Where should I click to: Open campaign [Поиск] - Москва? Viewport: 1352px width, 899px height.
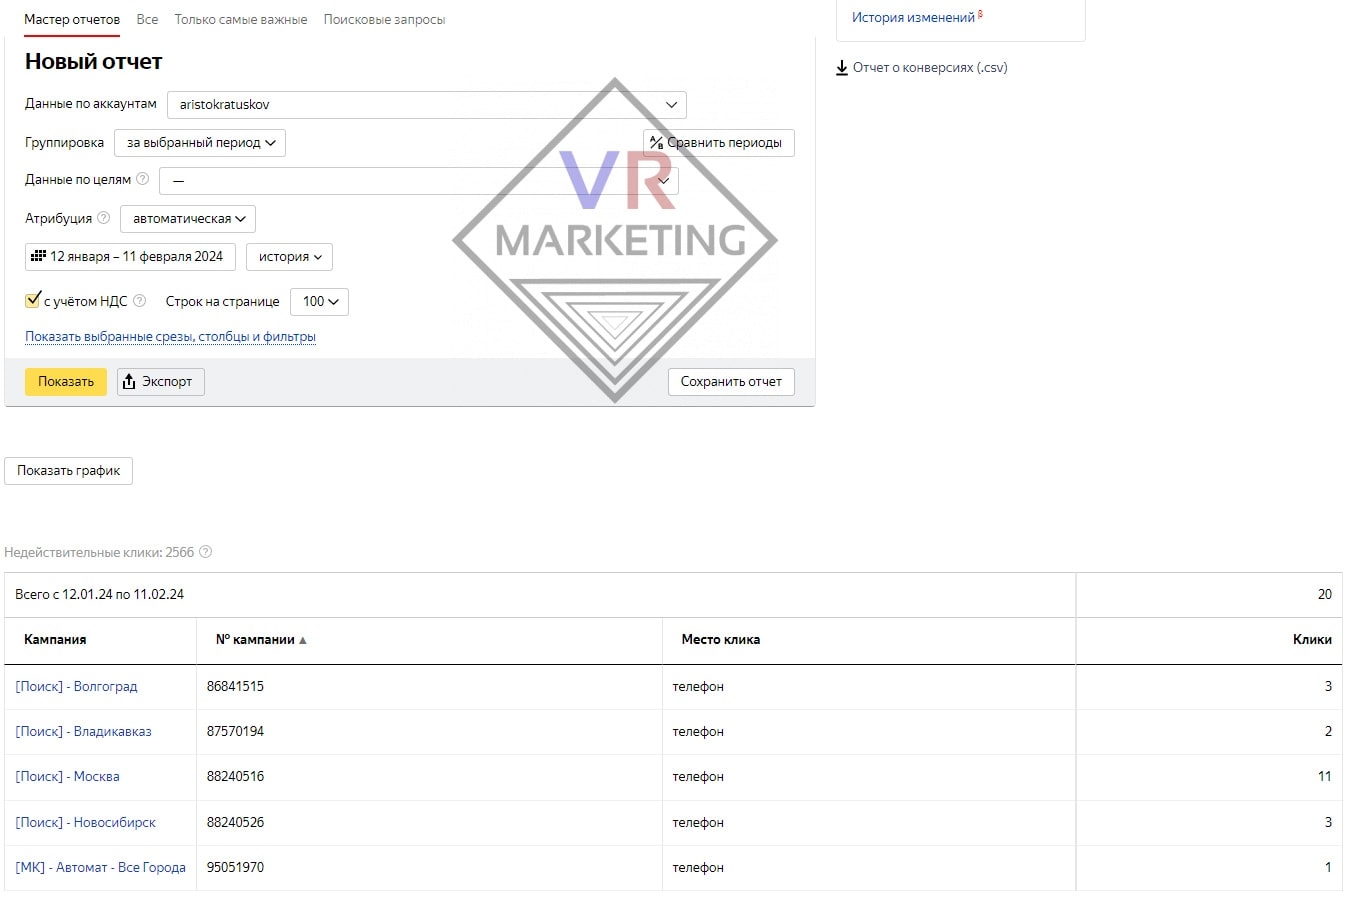[x=67, y=777]
